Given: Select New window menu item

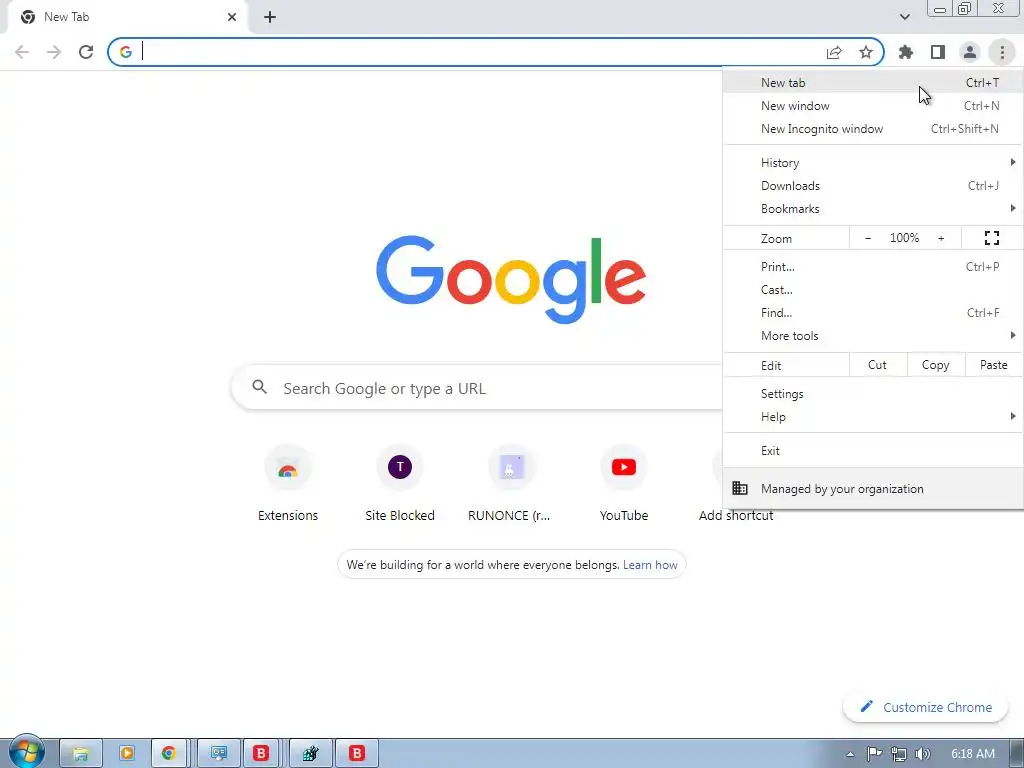Looking at the screenshot, I should [x=872, y=106].
